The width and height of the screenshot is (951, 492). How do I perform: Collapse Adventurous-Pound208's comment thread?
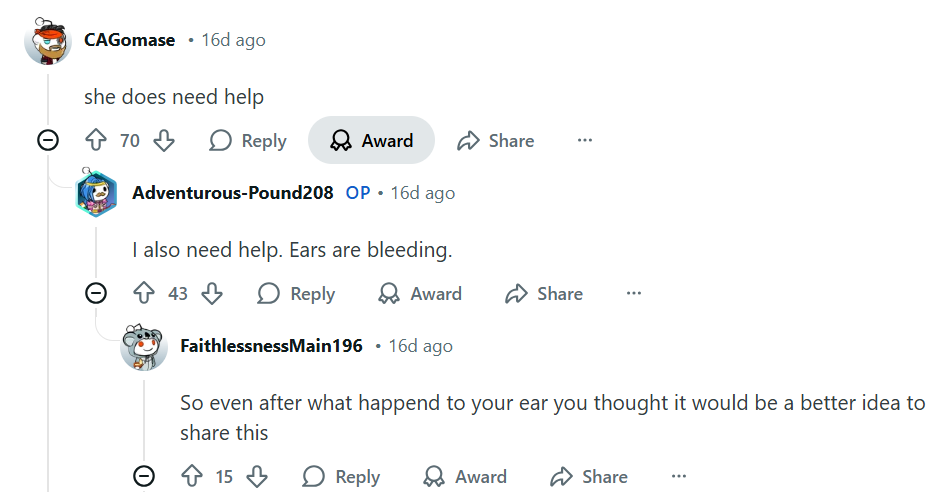pyautogui.click(x=96, y=294)
